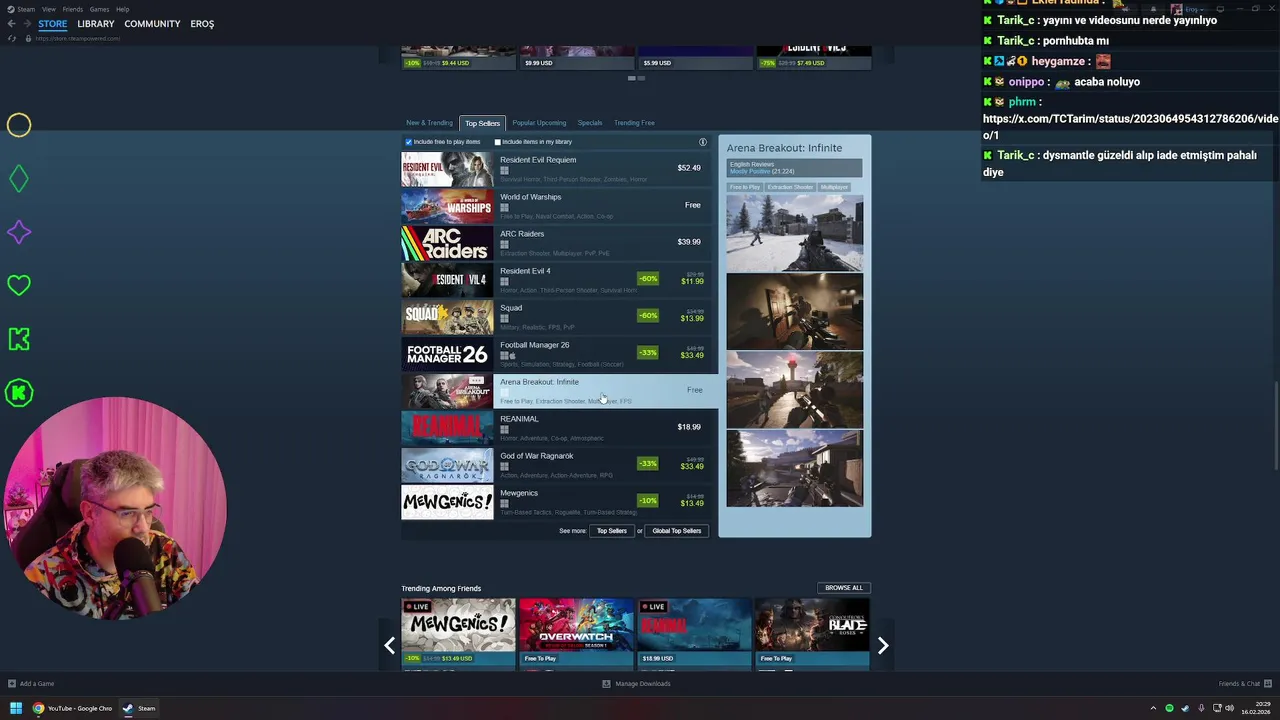Select the Popular Upcoming tab
The height and width of the screenshot is (720, 1280).
coord(539,123)
